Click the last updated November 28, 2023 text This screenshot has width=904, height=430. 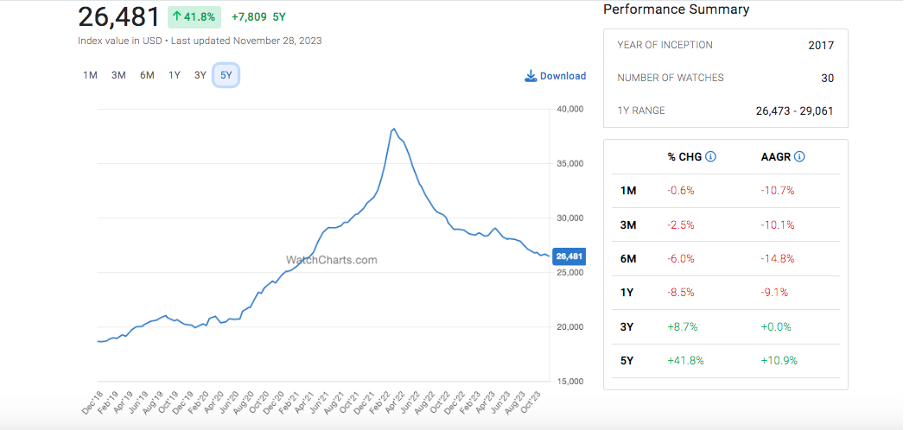click(x=247, y=41)
